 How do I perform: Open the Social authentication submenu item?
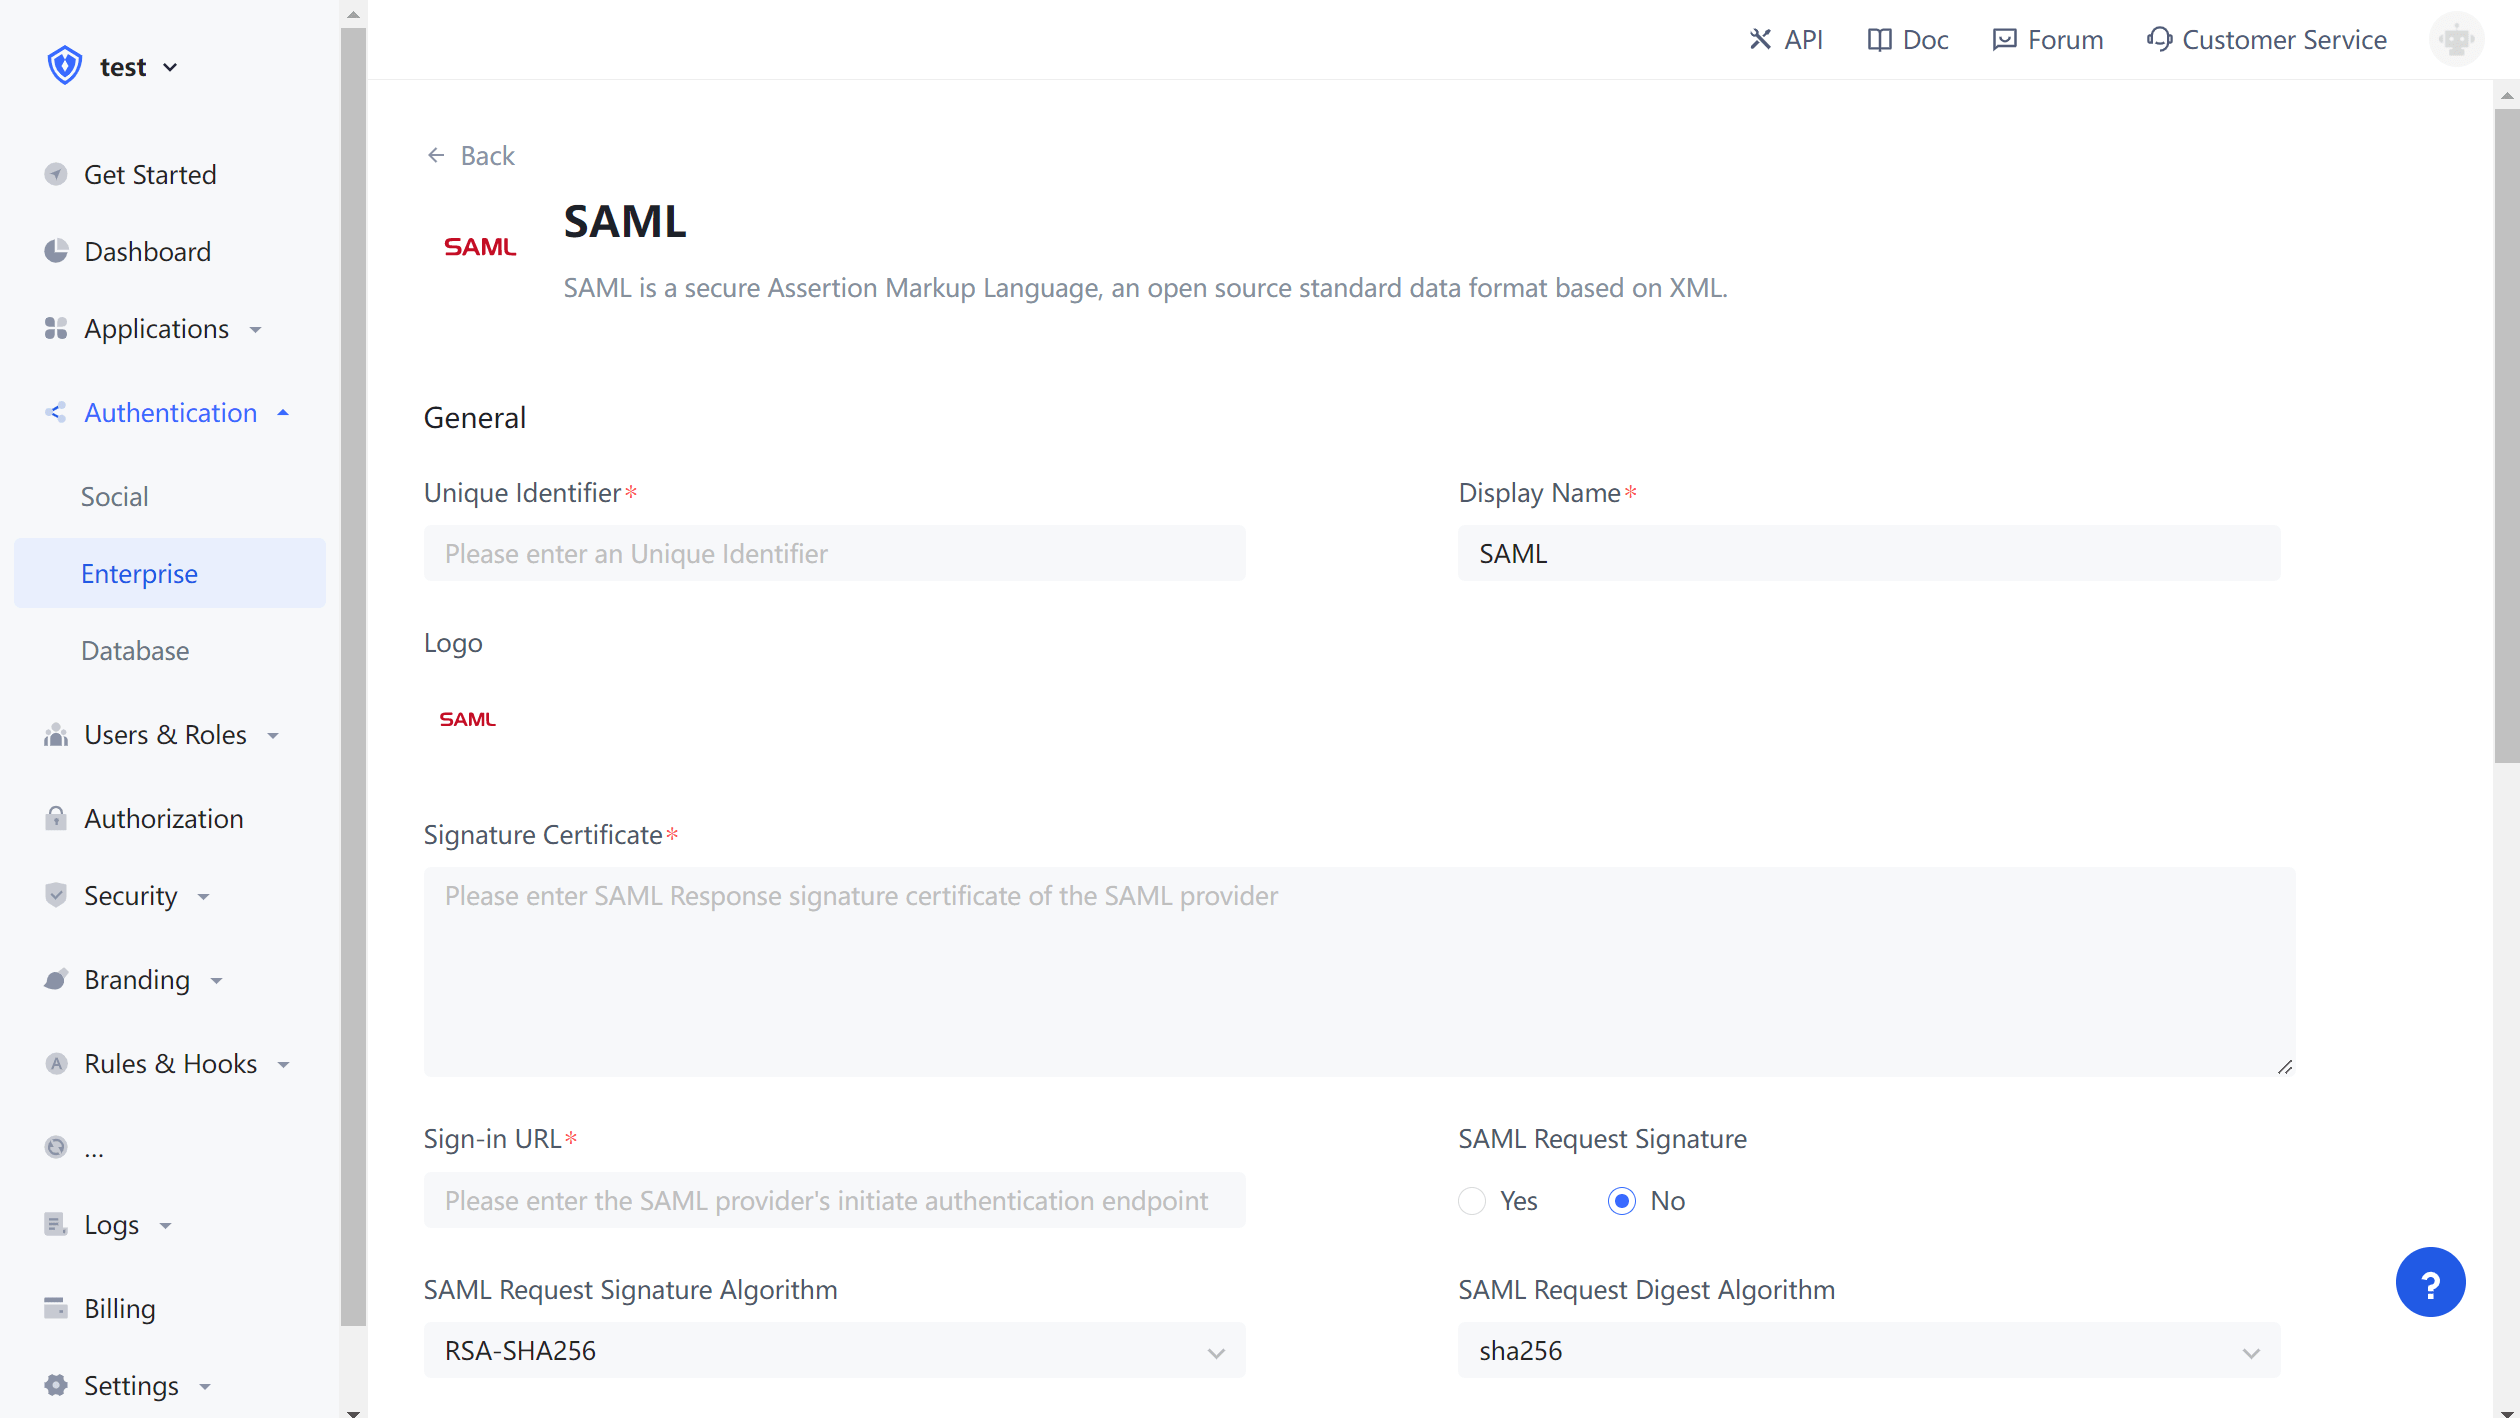coord(114,497)
